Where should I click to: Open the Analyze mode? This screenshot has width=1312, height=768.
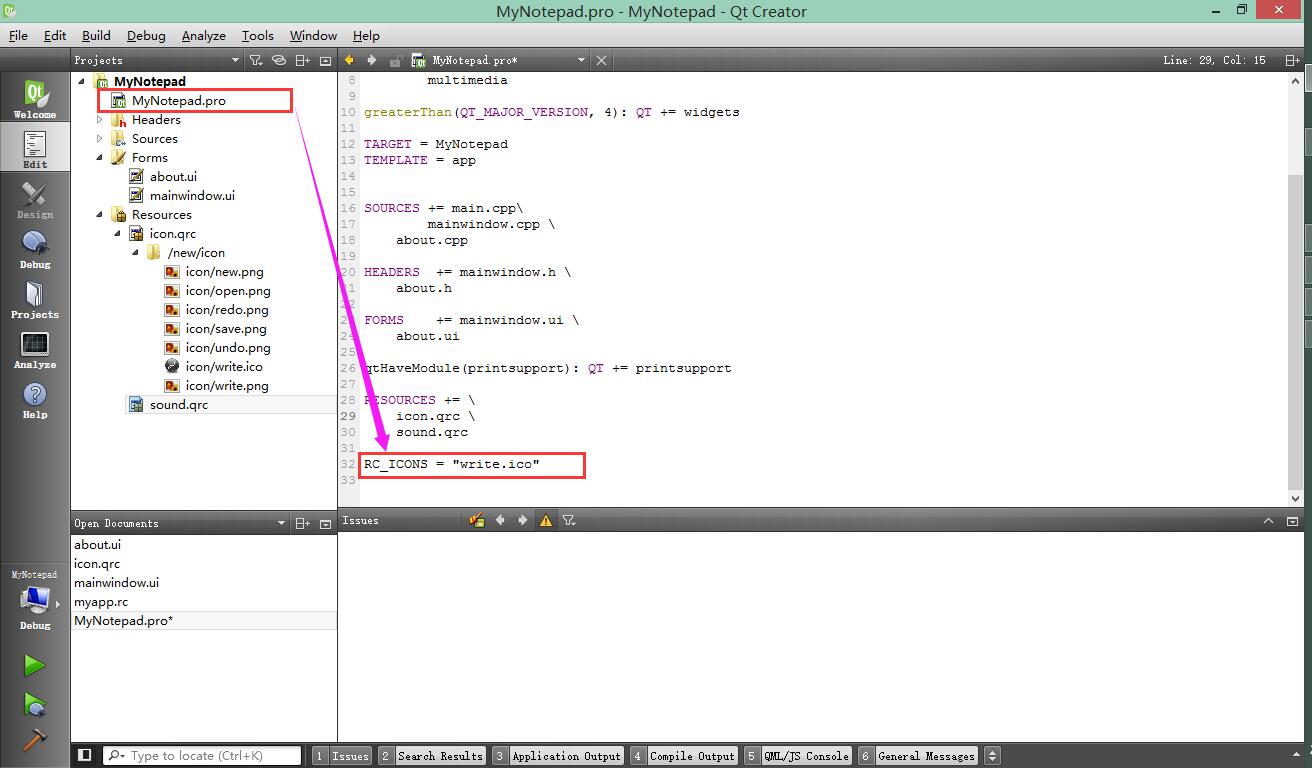[x=35, y=349]
